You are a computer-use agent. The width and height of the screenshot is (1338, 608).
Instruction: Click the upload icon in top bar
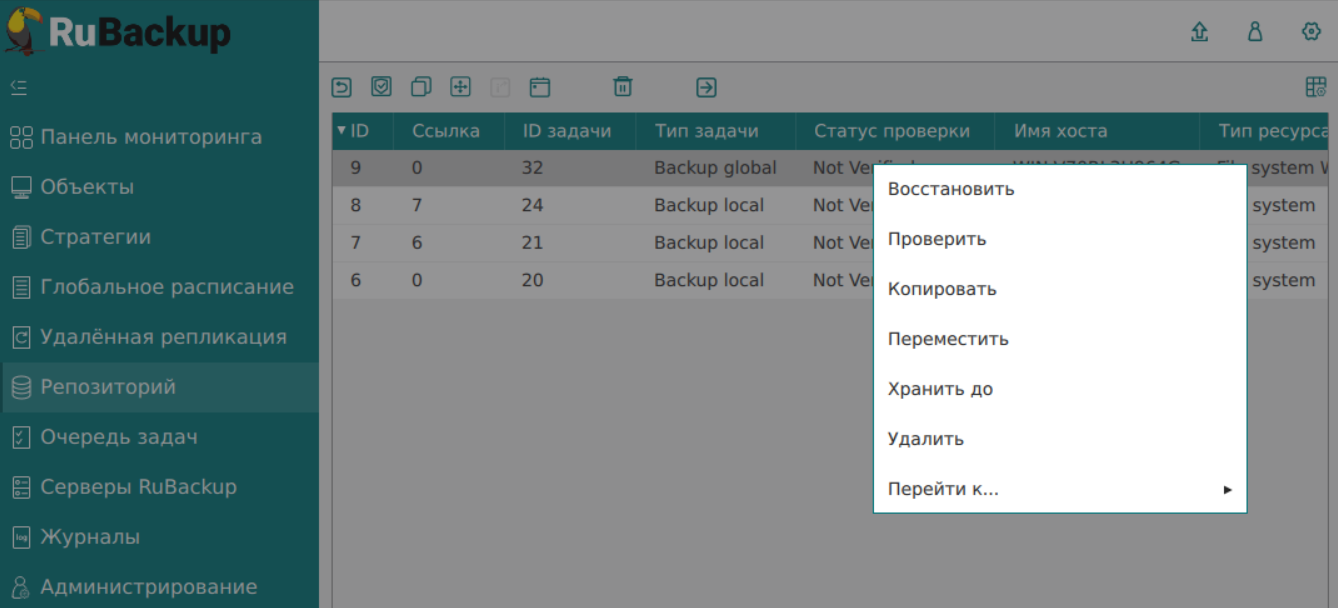tap(1199, 32)
